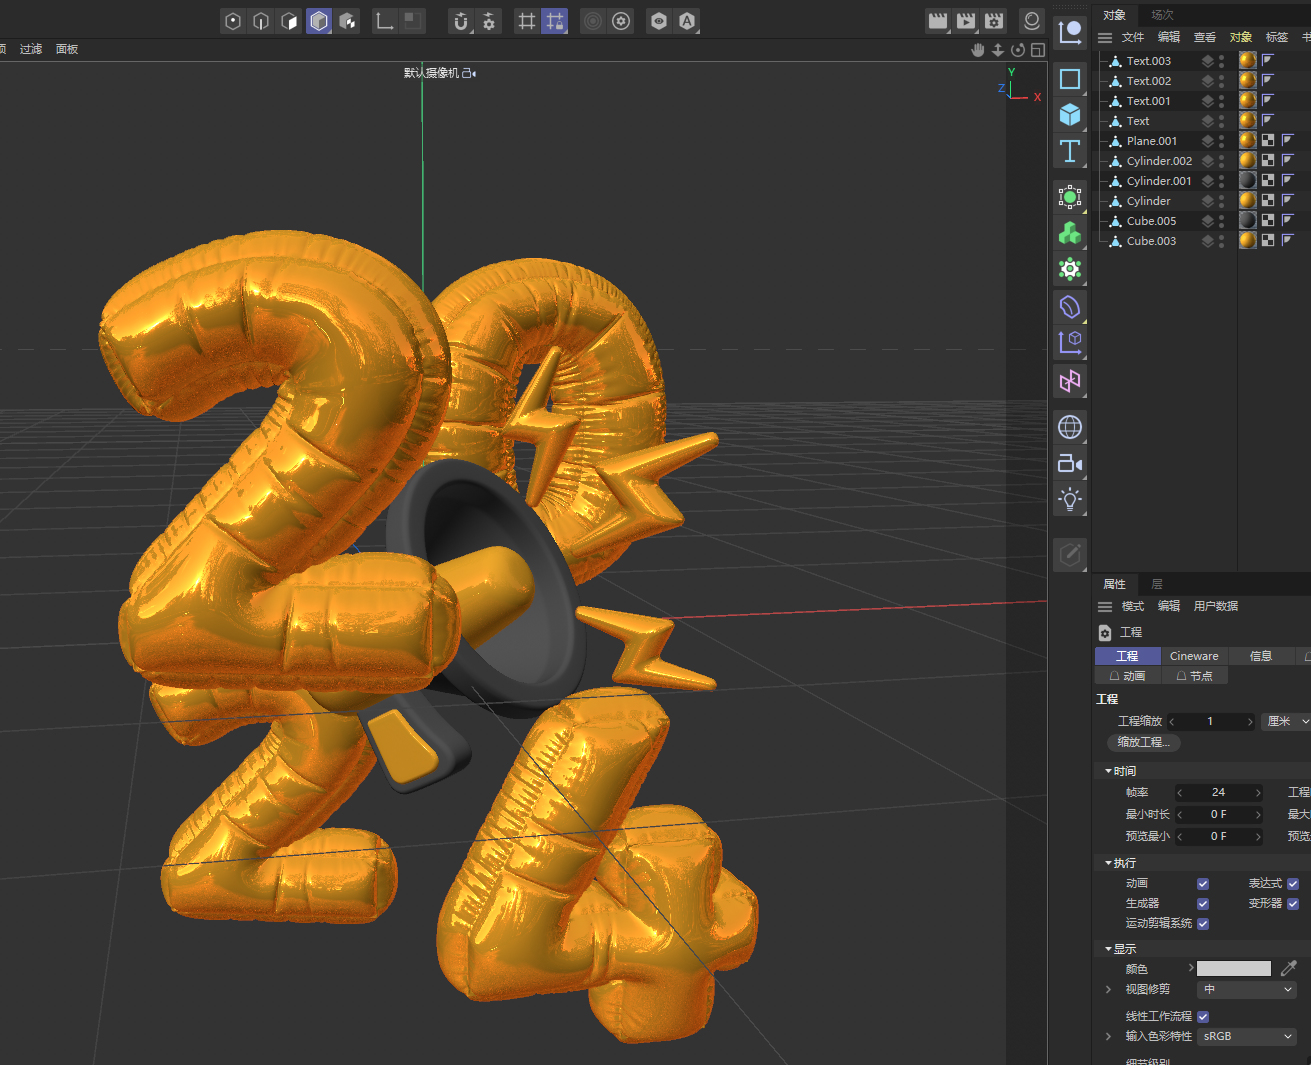Open the 查看 menu in object manager

[1205, 37]
